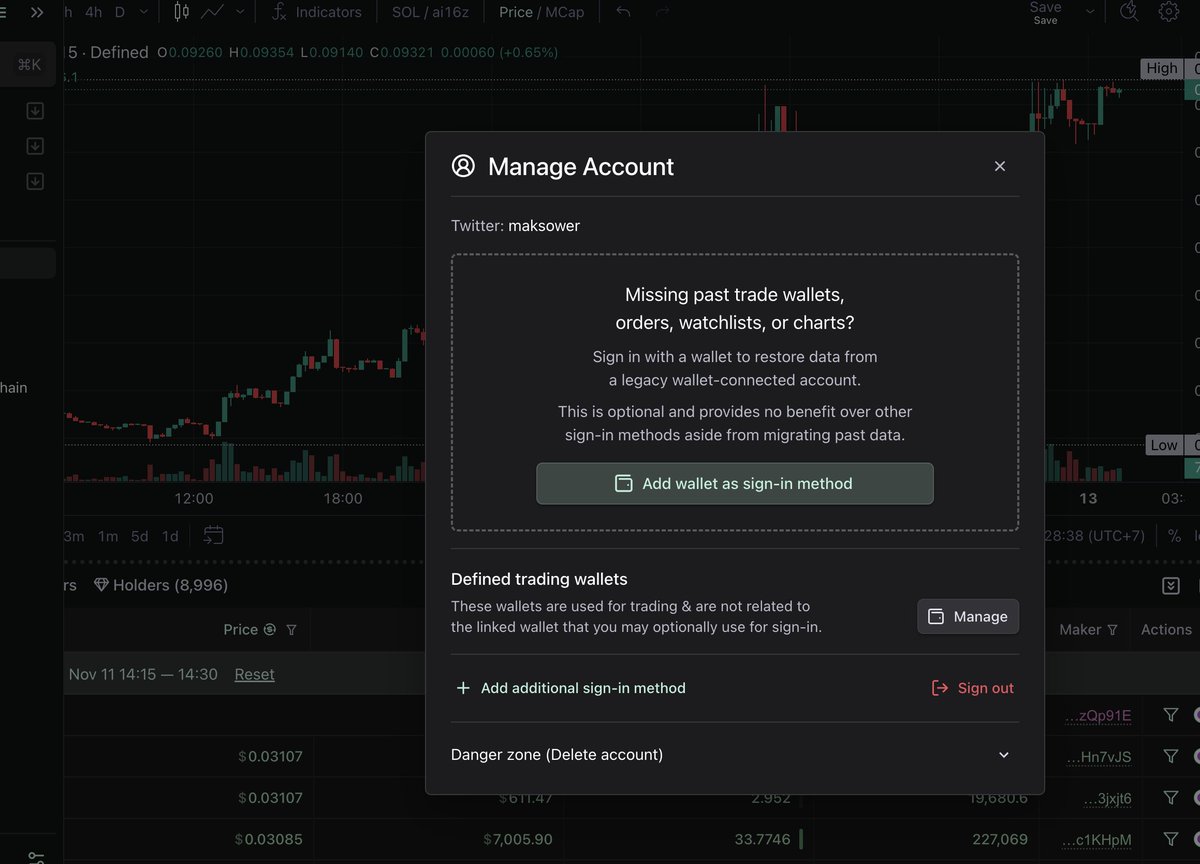1200x864 pixels.
Task: Click the 33.7746 amount cell
Action: coord(763,839)
